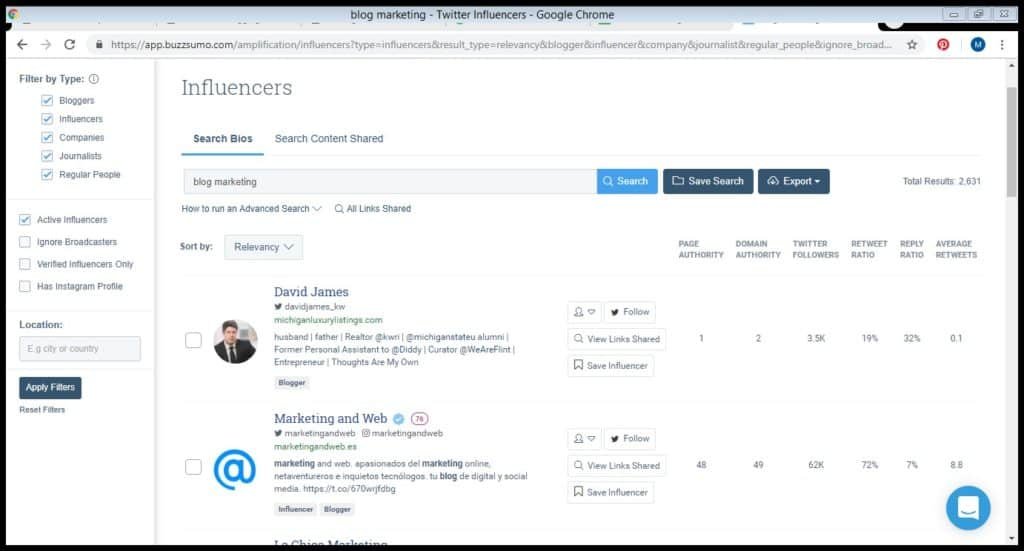Toggle the Bloggers checkbox
The width and height of the screenshot is (1024, 551).
pyautogui.click(x=47, y=101)
